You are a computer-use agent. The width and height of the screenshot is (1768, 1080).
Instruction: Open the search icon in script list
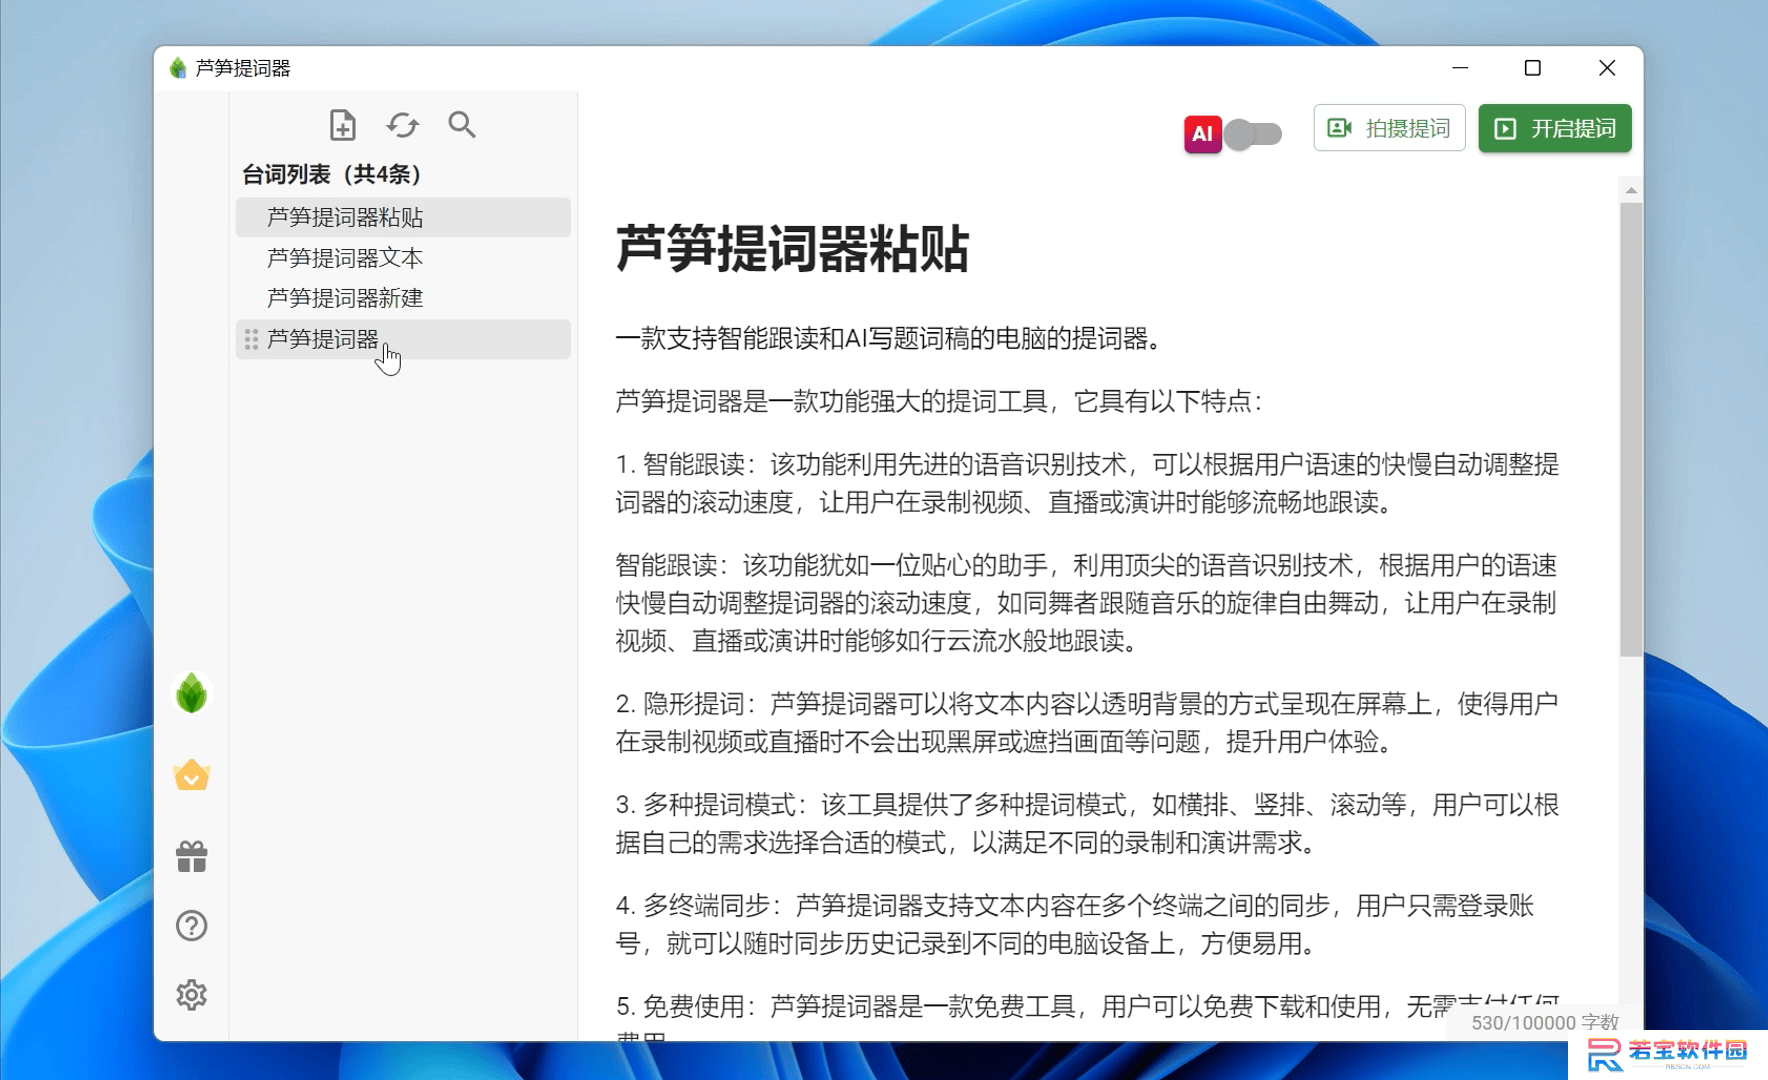461,124
